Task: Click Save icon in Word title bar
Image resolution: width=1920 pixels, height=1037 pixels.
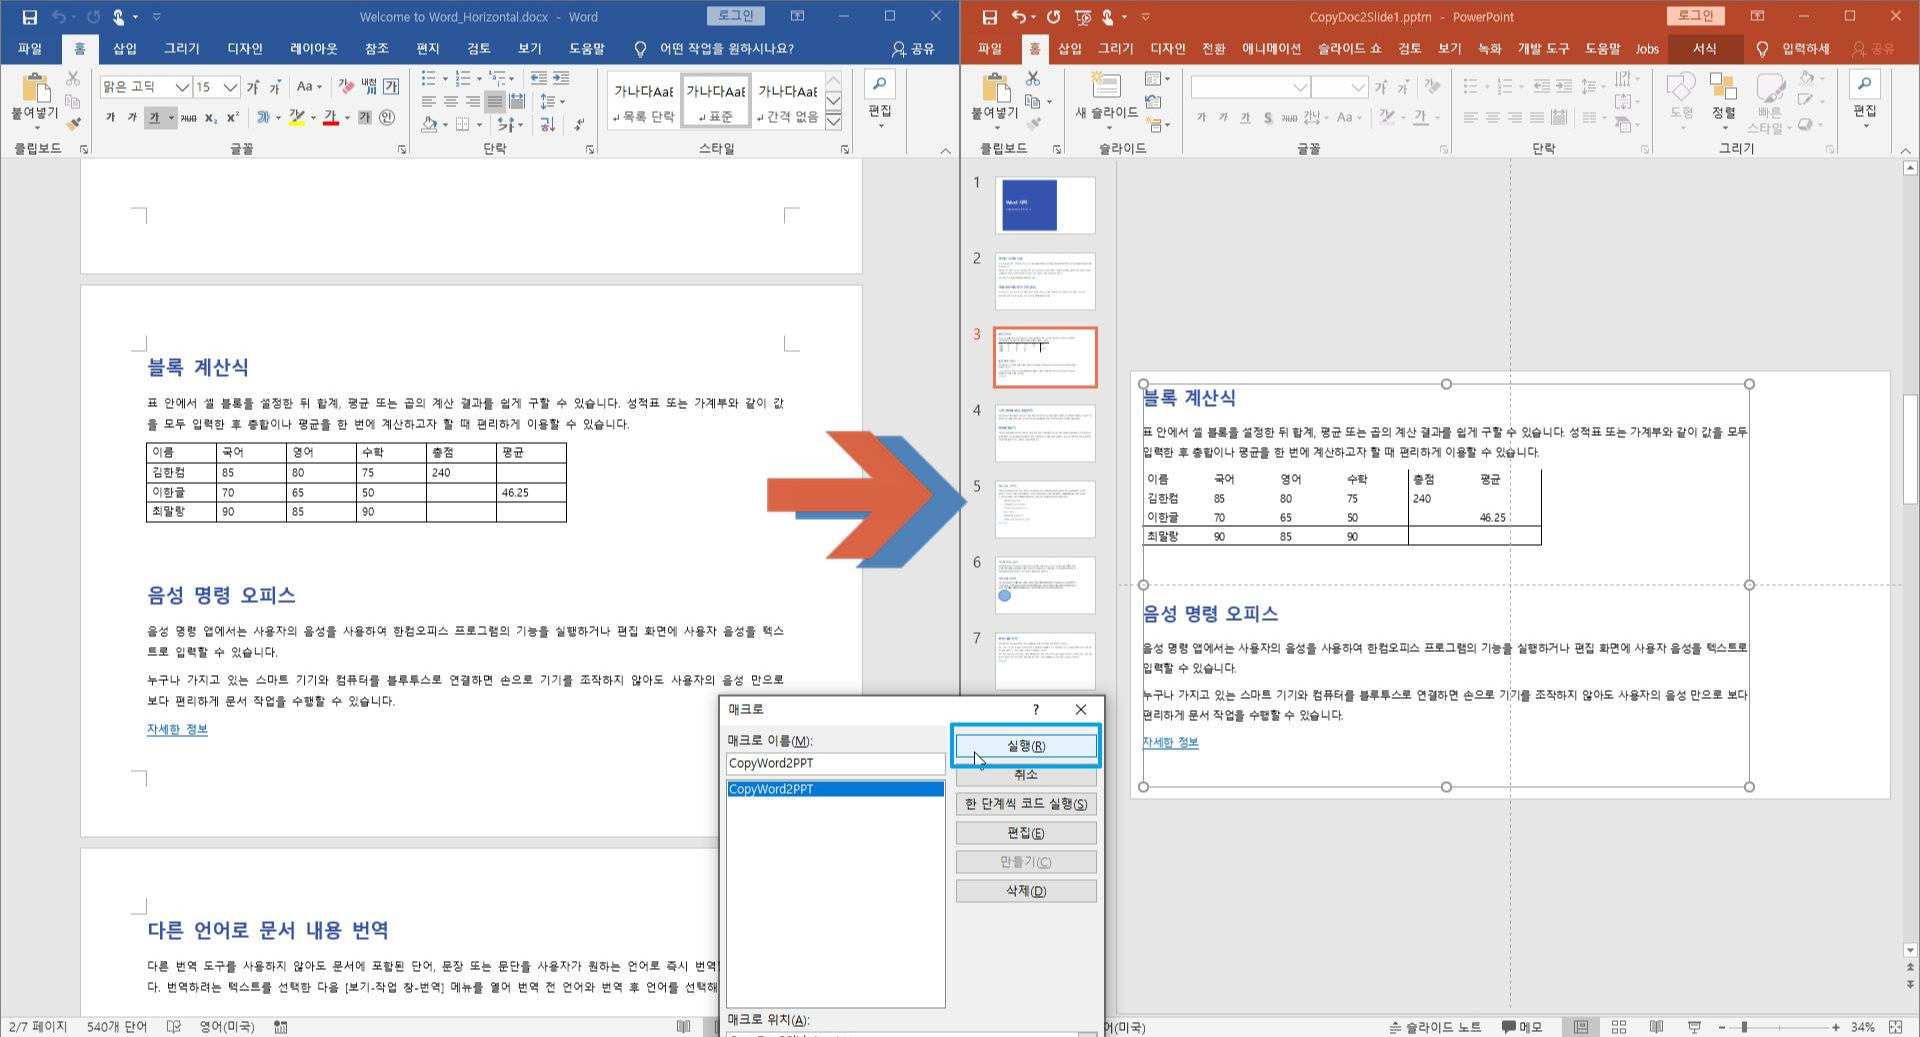Action: pos(29,17)
